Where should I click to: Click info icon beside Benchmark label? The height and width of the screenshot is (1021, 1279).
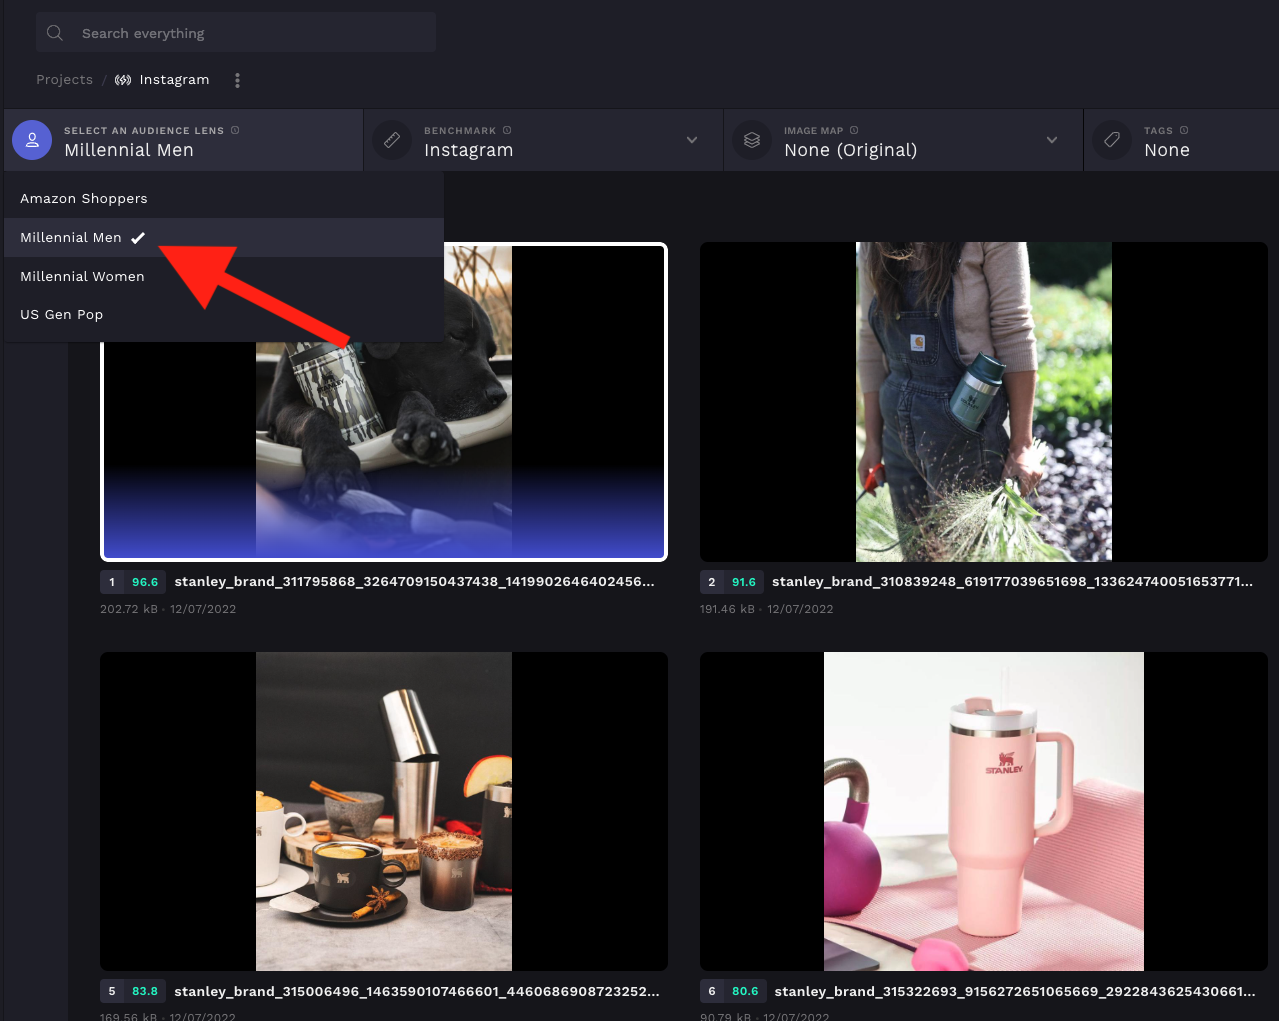tap(507, 130)
